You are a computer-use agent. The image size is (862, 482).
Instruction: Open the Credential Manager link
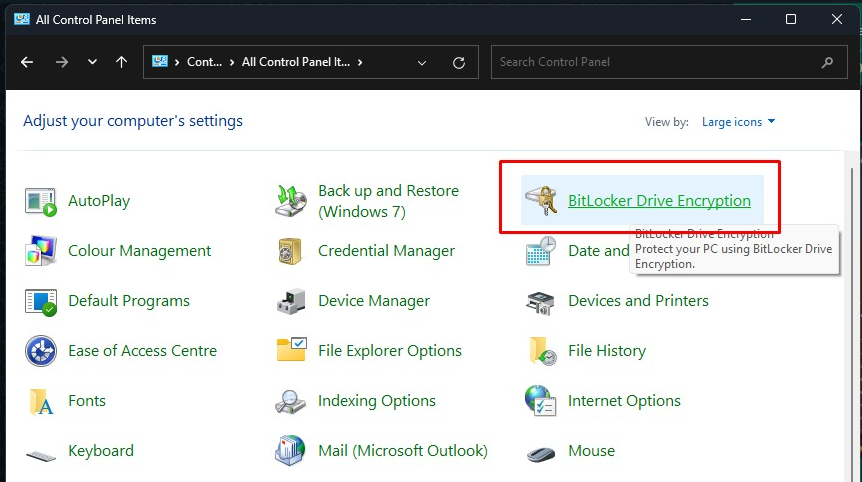pyautogui.click(x=386, y=251)
